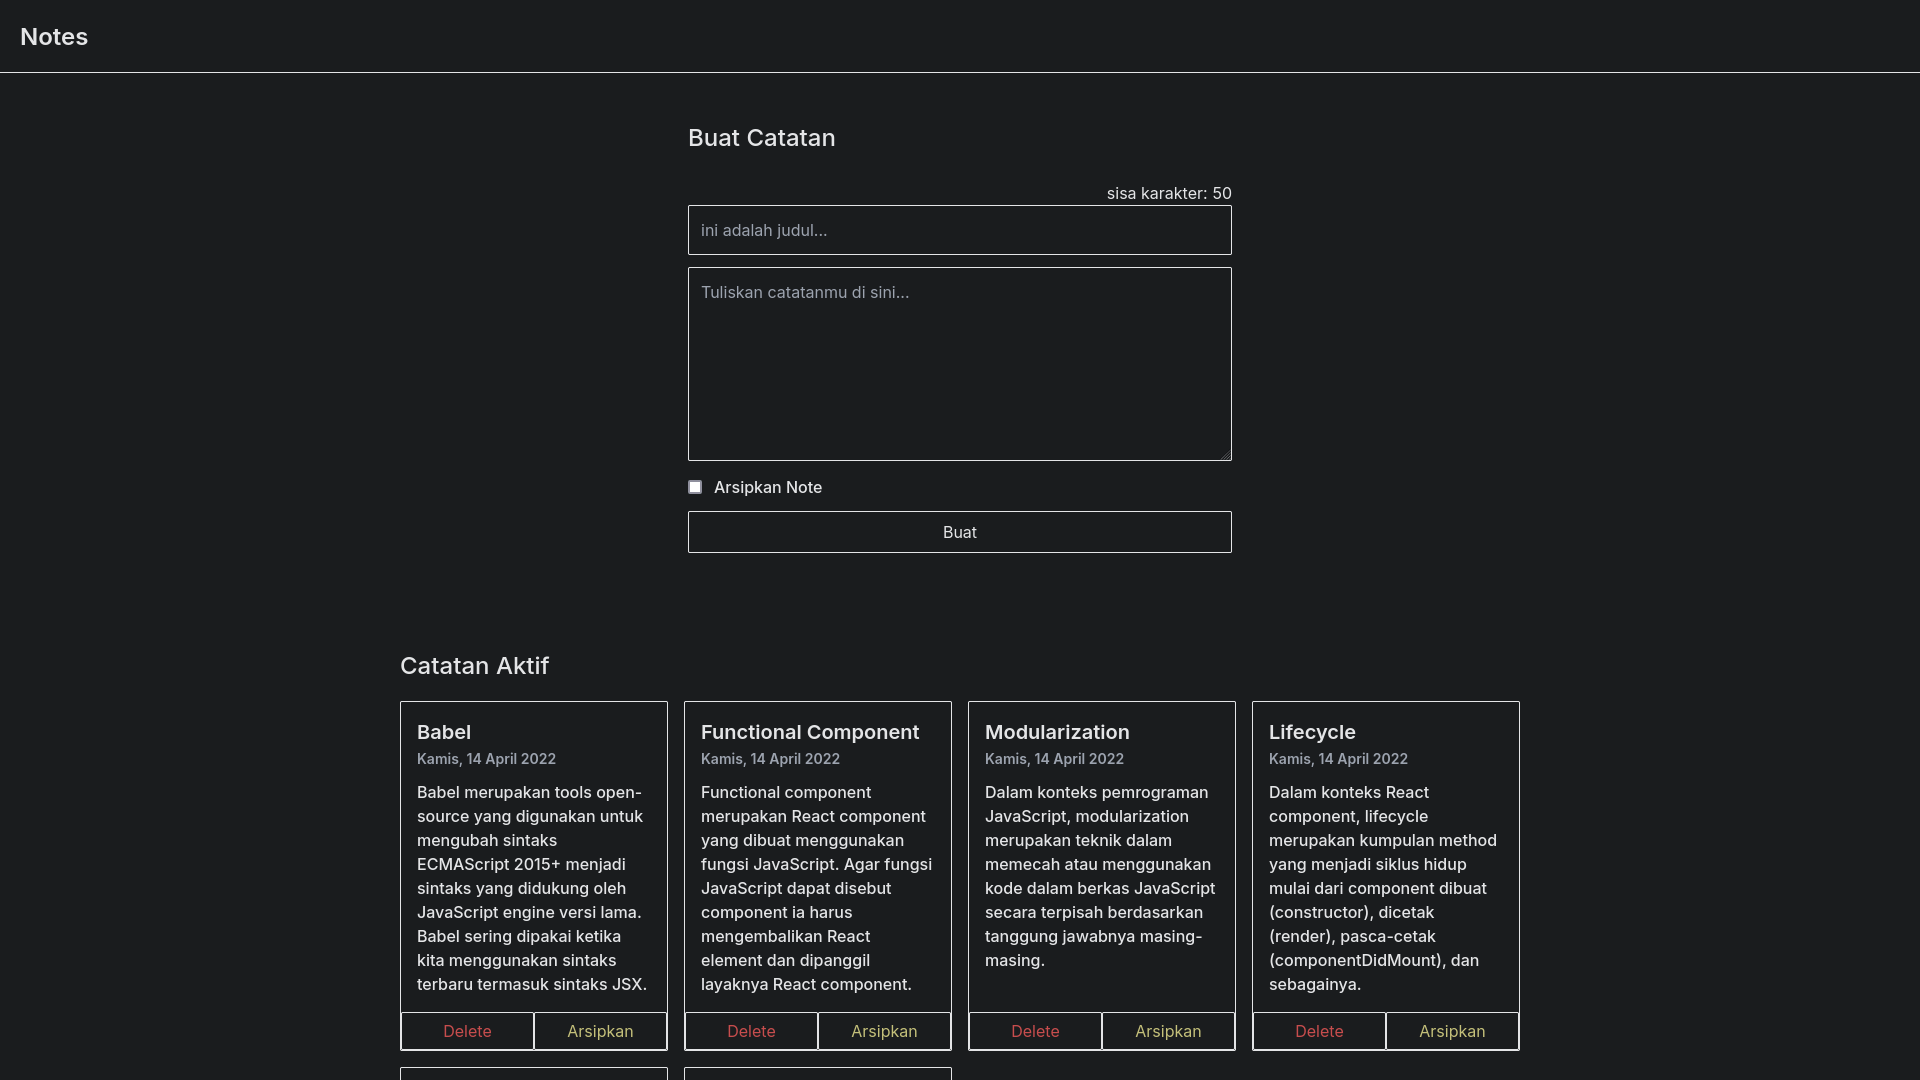Delete the Functional Component note
Viewport: 1920px width, 1080px height.
pos(751,1031)
